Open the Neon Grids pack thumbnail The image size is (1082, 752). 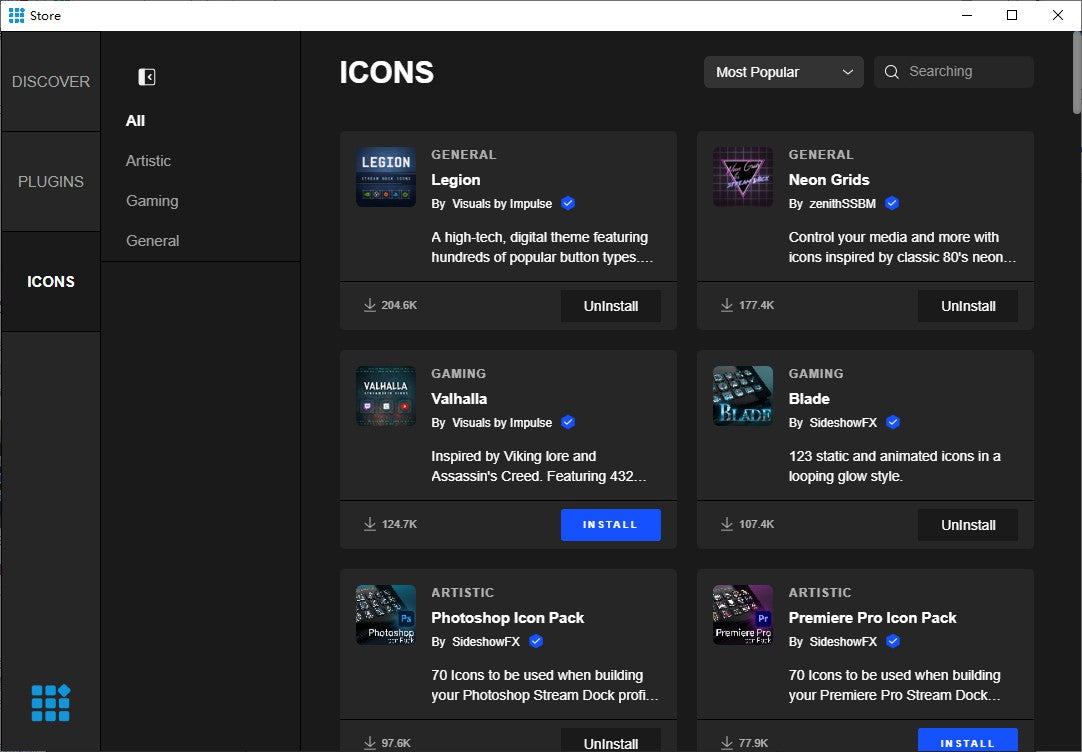[742, 177]
